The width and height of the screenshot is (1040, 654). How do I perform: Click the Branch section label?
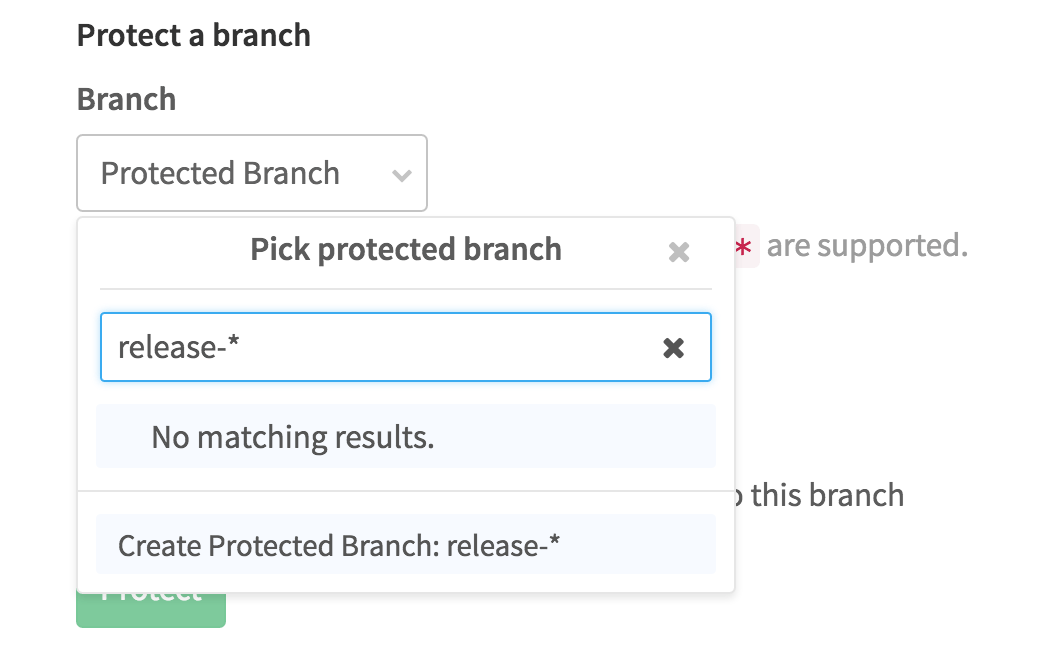[126, 98]
